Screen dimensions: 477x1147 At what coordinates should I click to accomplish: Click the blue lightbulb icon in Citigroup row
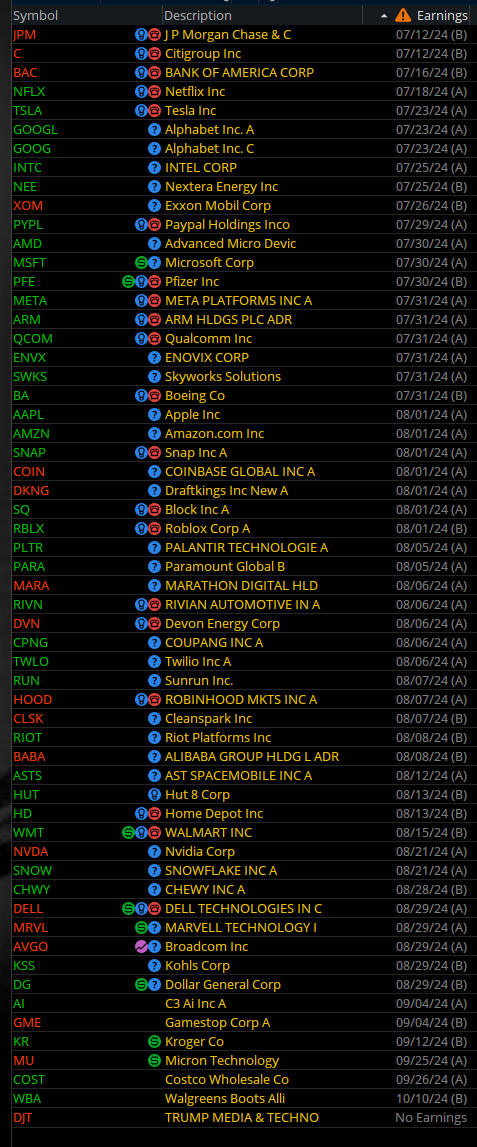[x=141, y=53]
